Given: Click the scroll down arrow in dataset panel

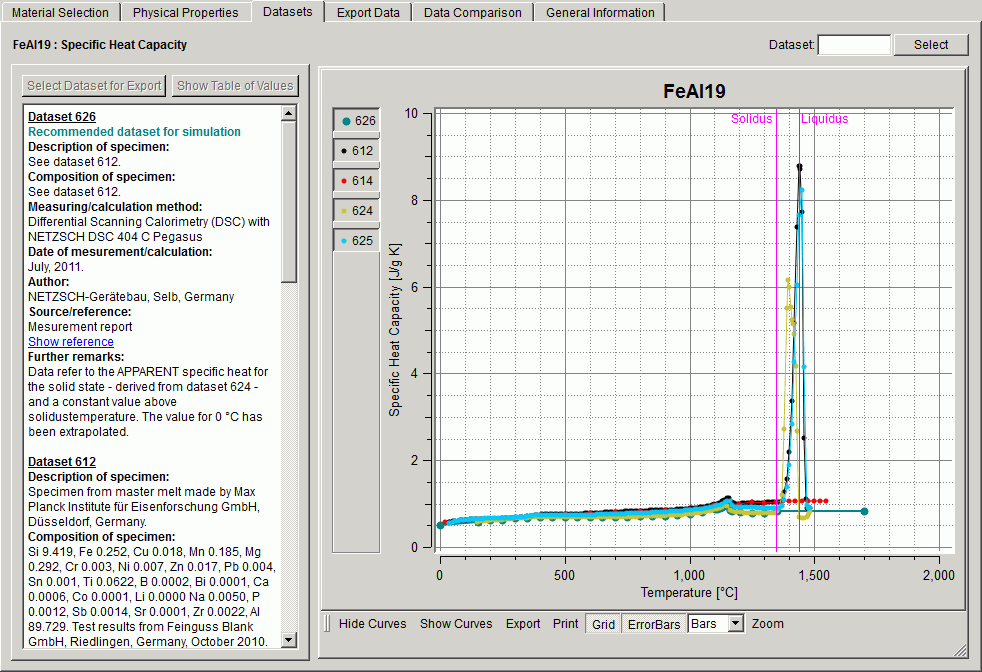Looking at the screenshot, I should 289,640.
